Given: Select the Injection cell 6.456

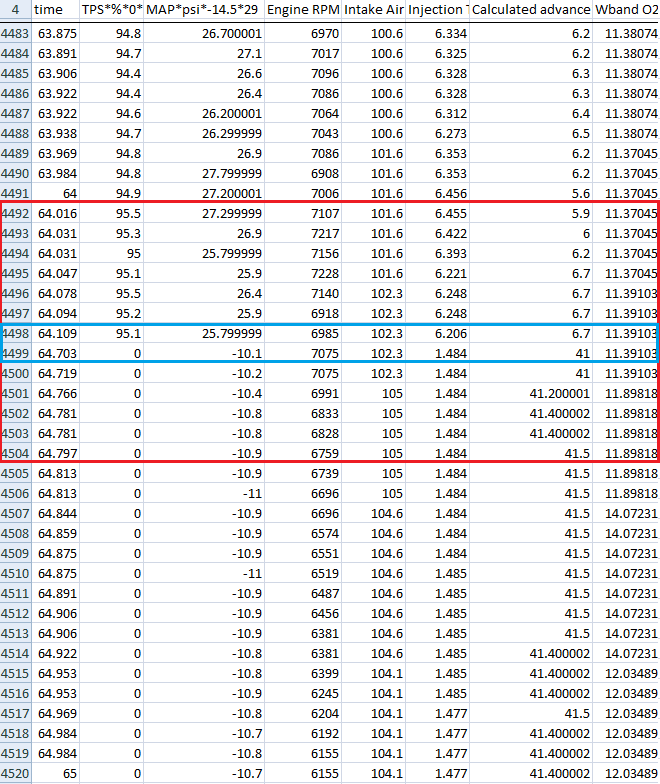Looking at the screenshot, I should (437, 194).
